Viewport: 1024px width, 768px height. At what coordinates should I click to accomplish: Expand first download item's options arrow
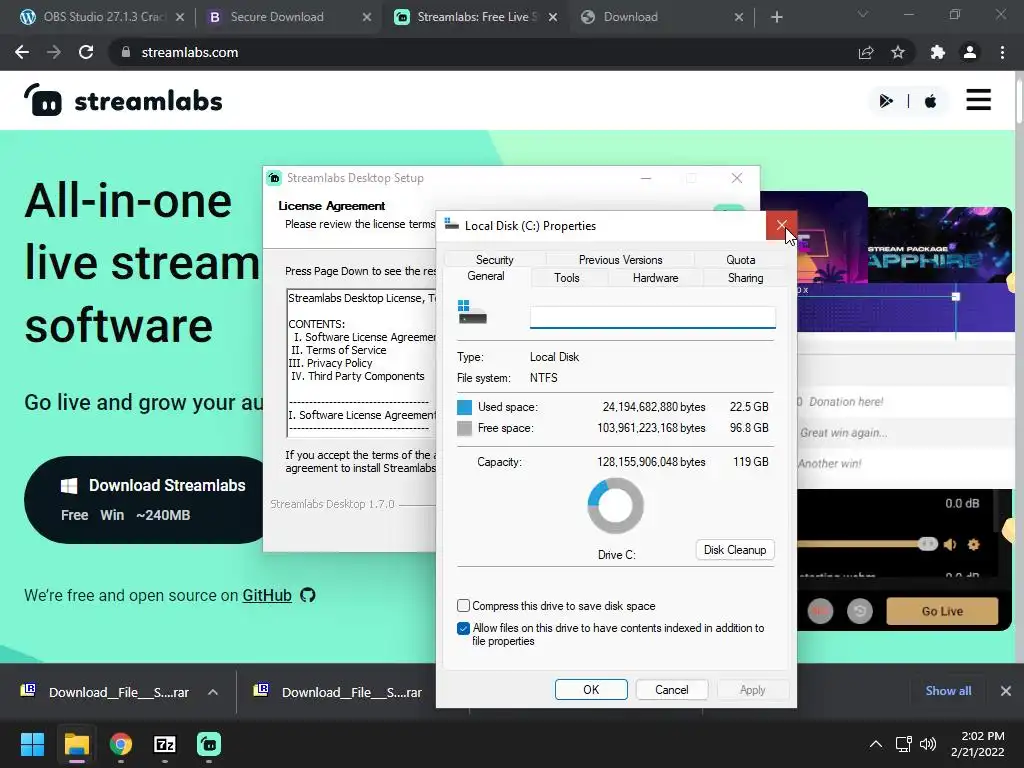pyautogui.click(x=213, y=692)
